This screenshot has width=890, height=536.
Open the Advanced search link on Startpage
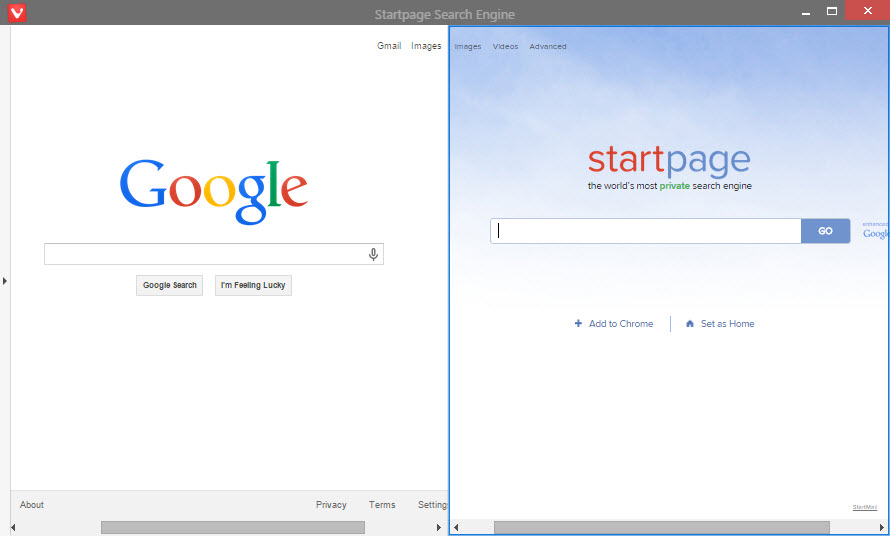548,47
